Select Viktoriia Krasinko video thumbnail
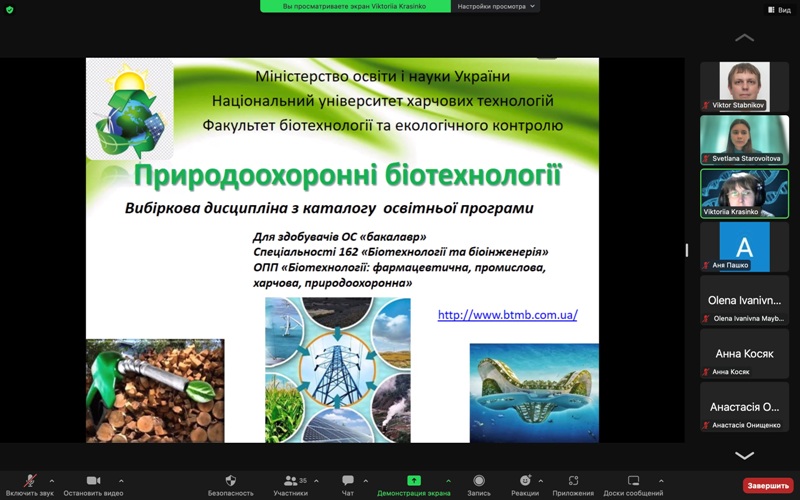The height and width of the screenshot is (500, 800). click(744, 193)
